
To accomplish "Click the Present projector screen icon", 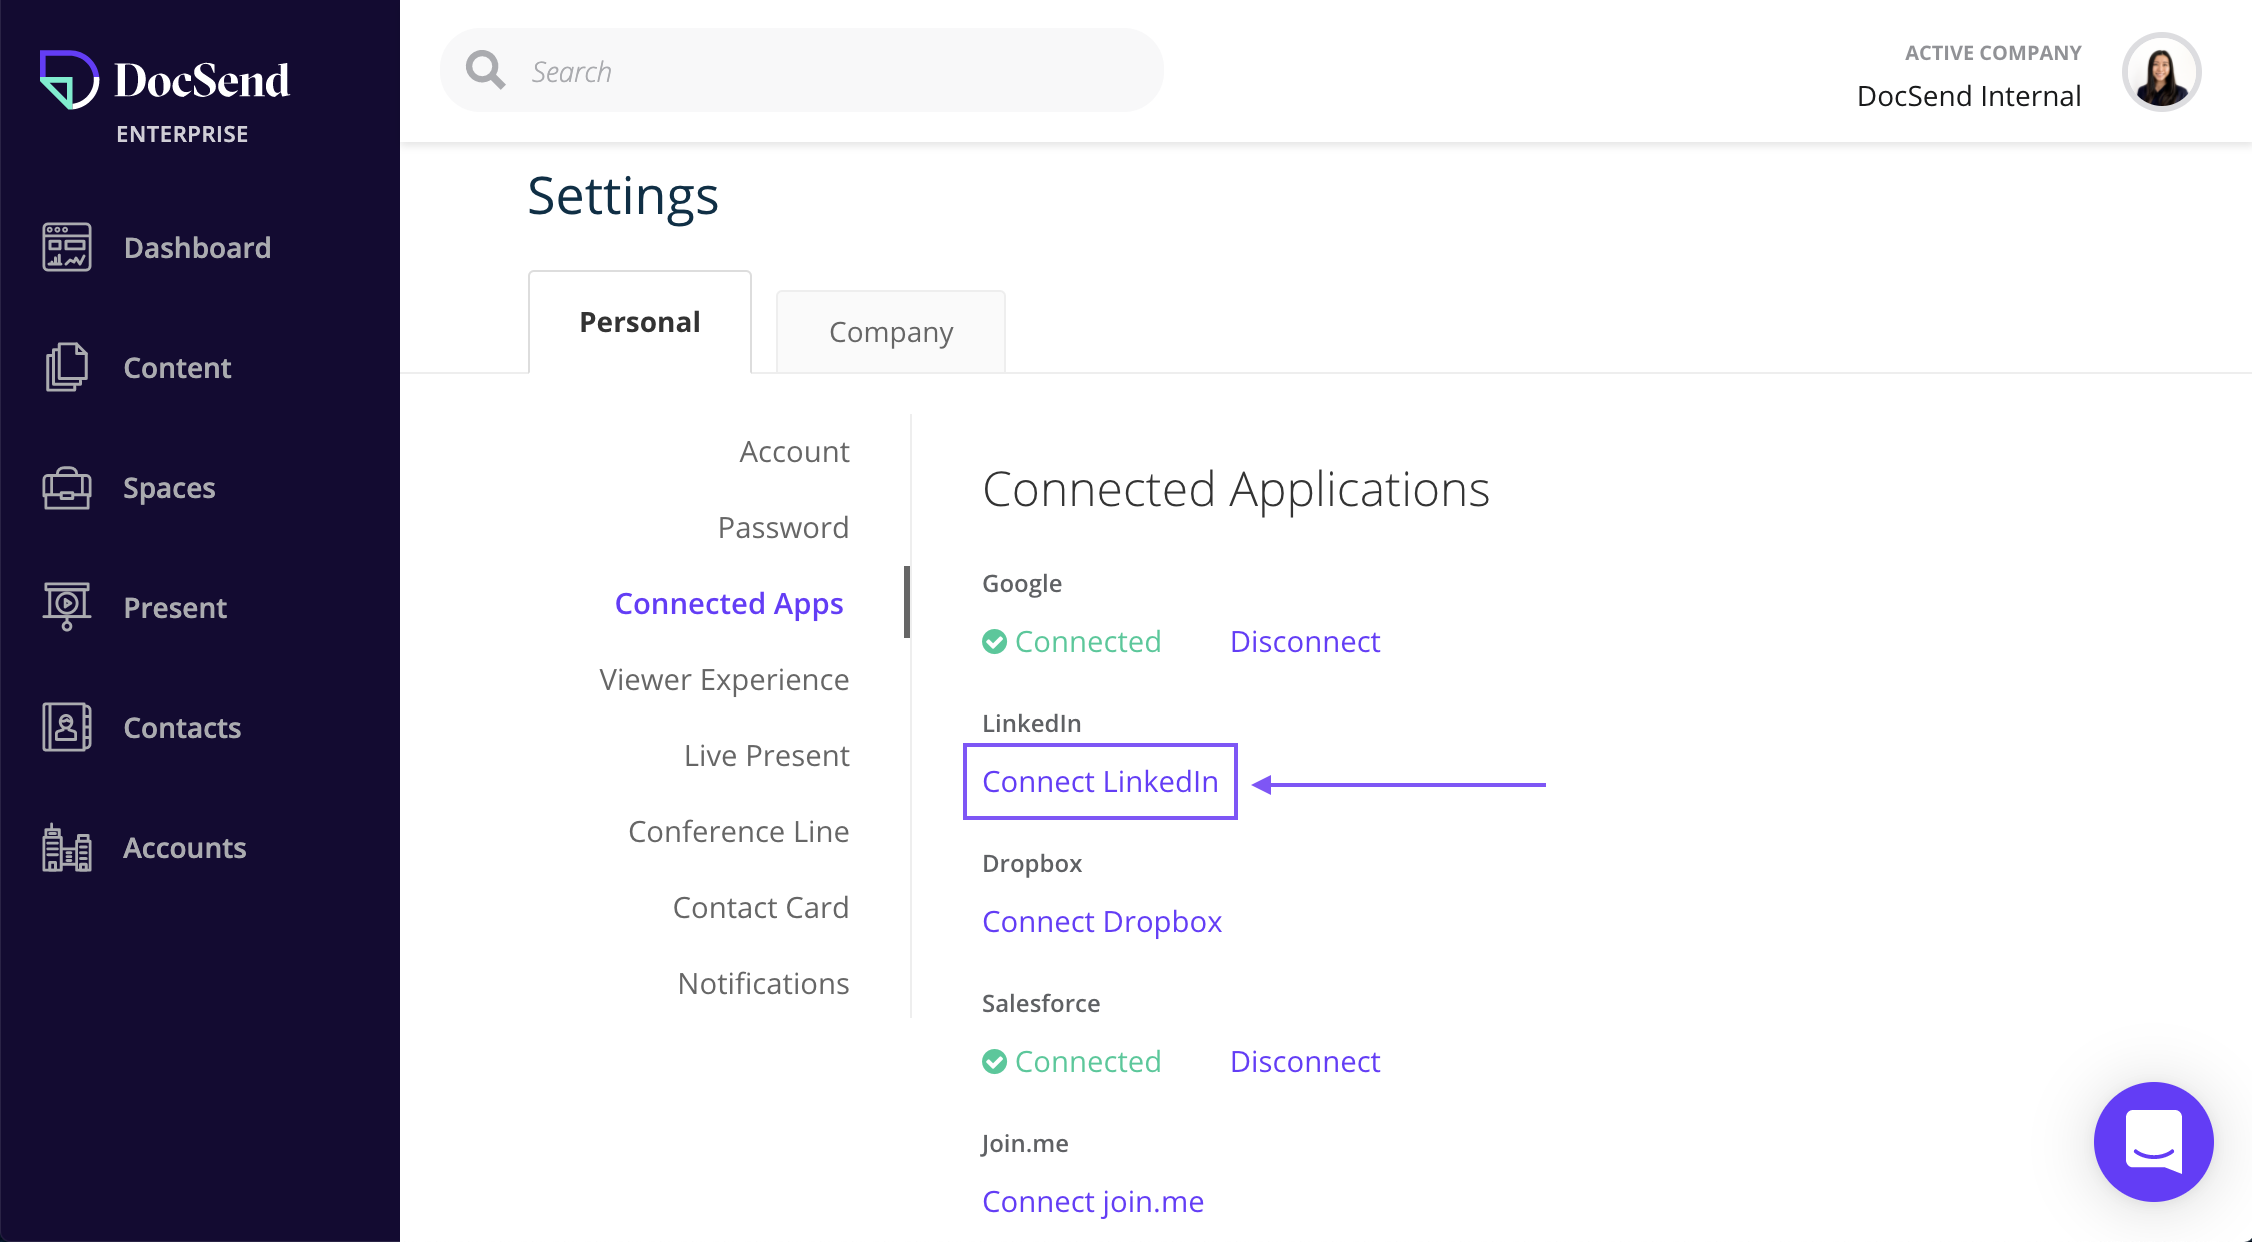I will coord(67,606).
